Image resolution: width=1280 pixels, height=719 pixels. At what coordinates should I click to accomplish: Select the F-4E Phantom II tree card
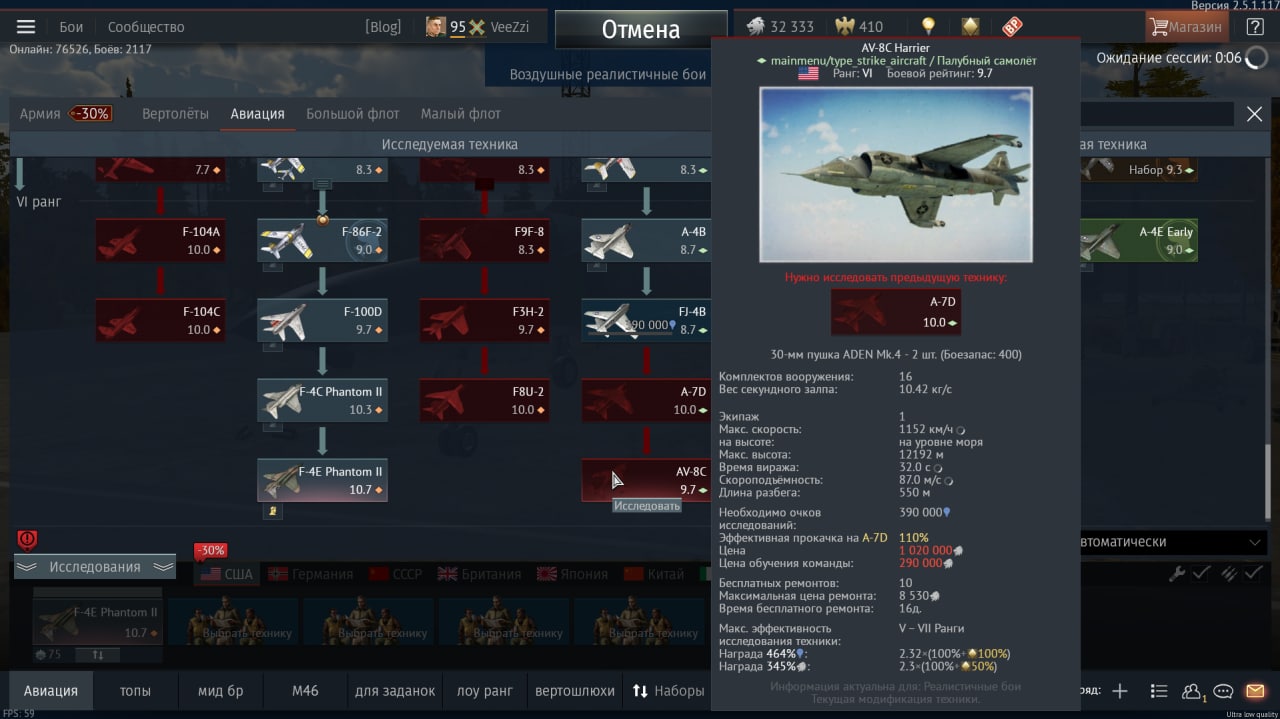click(x=322, y=481)
